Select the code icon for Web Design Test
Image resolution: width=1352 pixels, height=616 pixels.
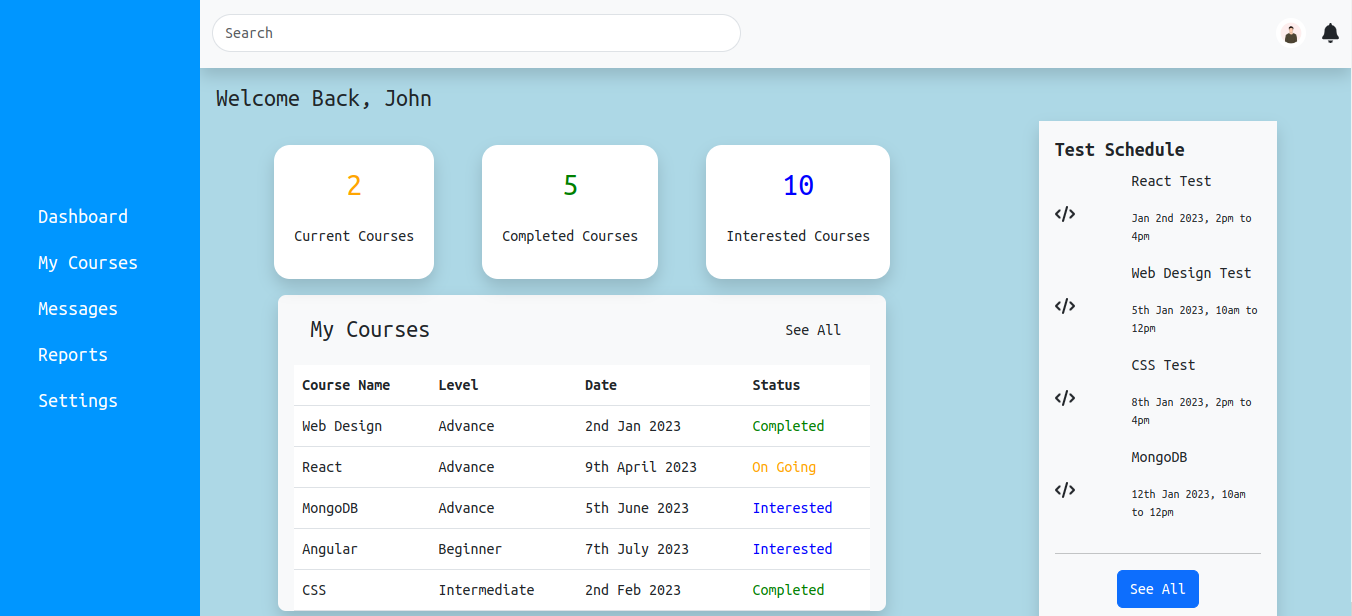point(1065,306)
